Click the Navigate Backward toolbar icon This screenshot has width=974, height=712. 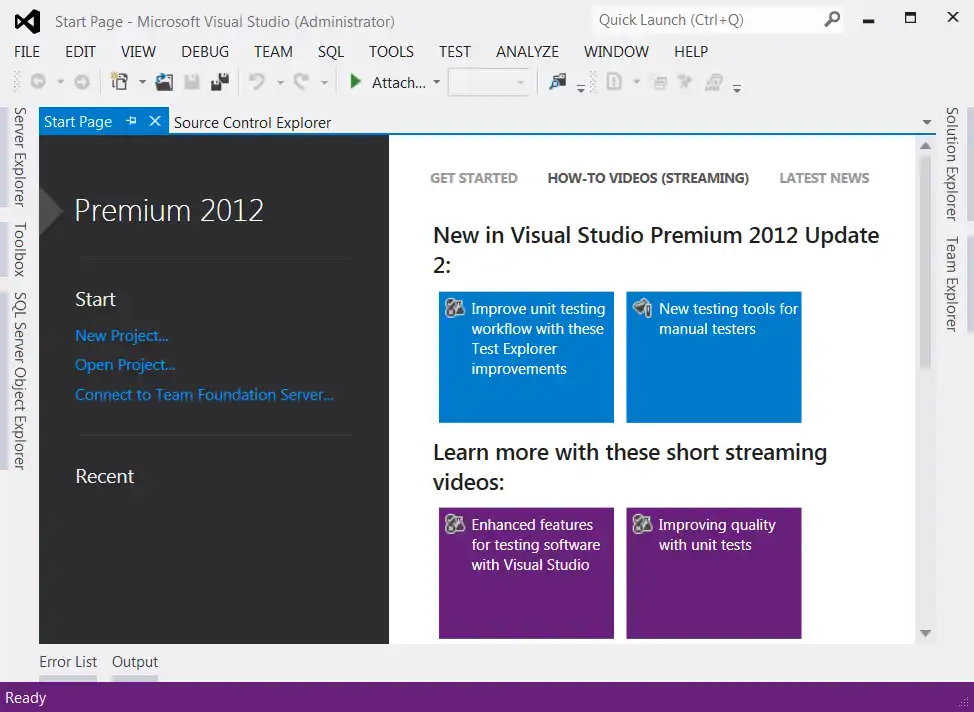pos(39,81)
